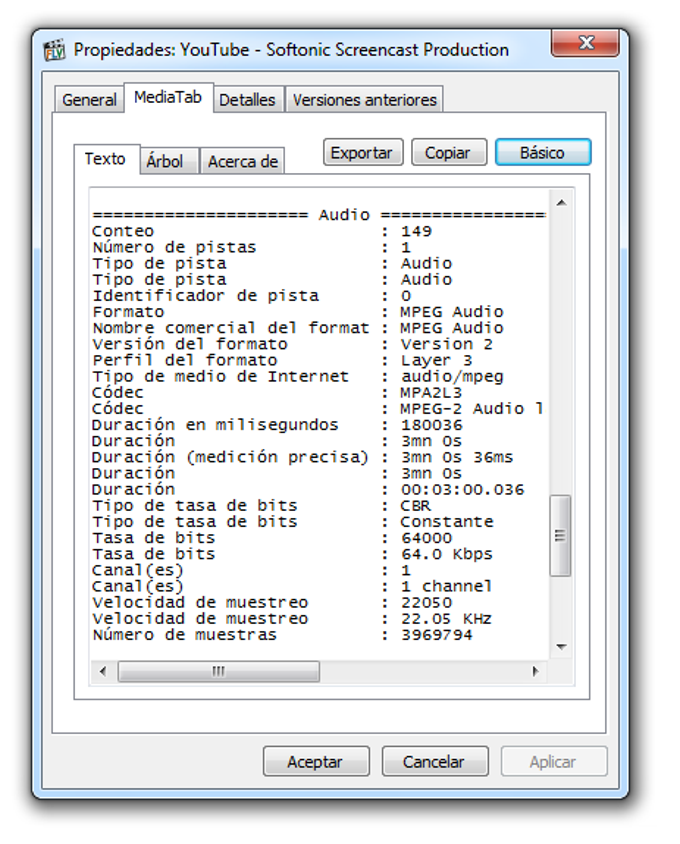The image size is (680, 844).
Task: Click the vertical scrollbar up arrow
Action: pos(561,203)
